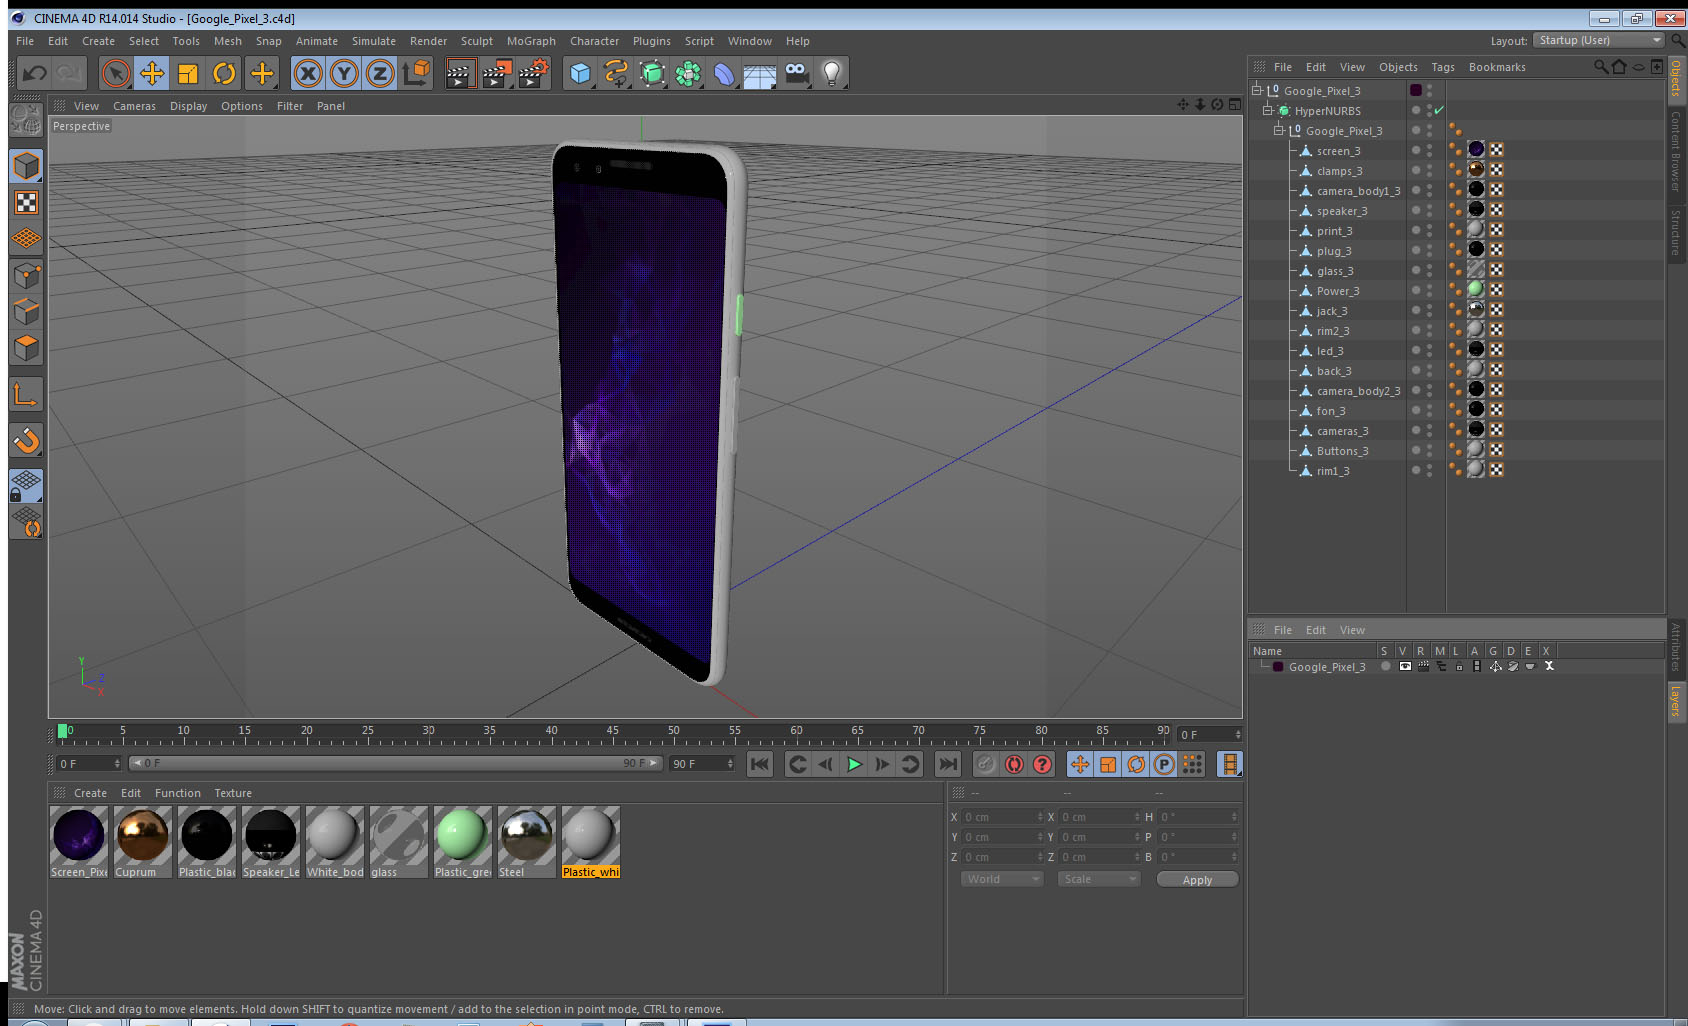Click frame 45 on the timeline ruler
Image resolution: width=1688 pixels, height=1026 pixels.
click(612, 731)
